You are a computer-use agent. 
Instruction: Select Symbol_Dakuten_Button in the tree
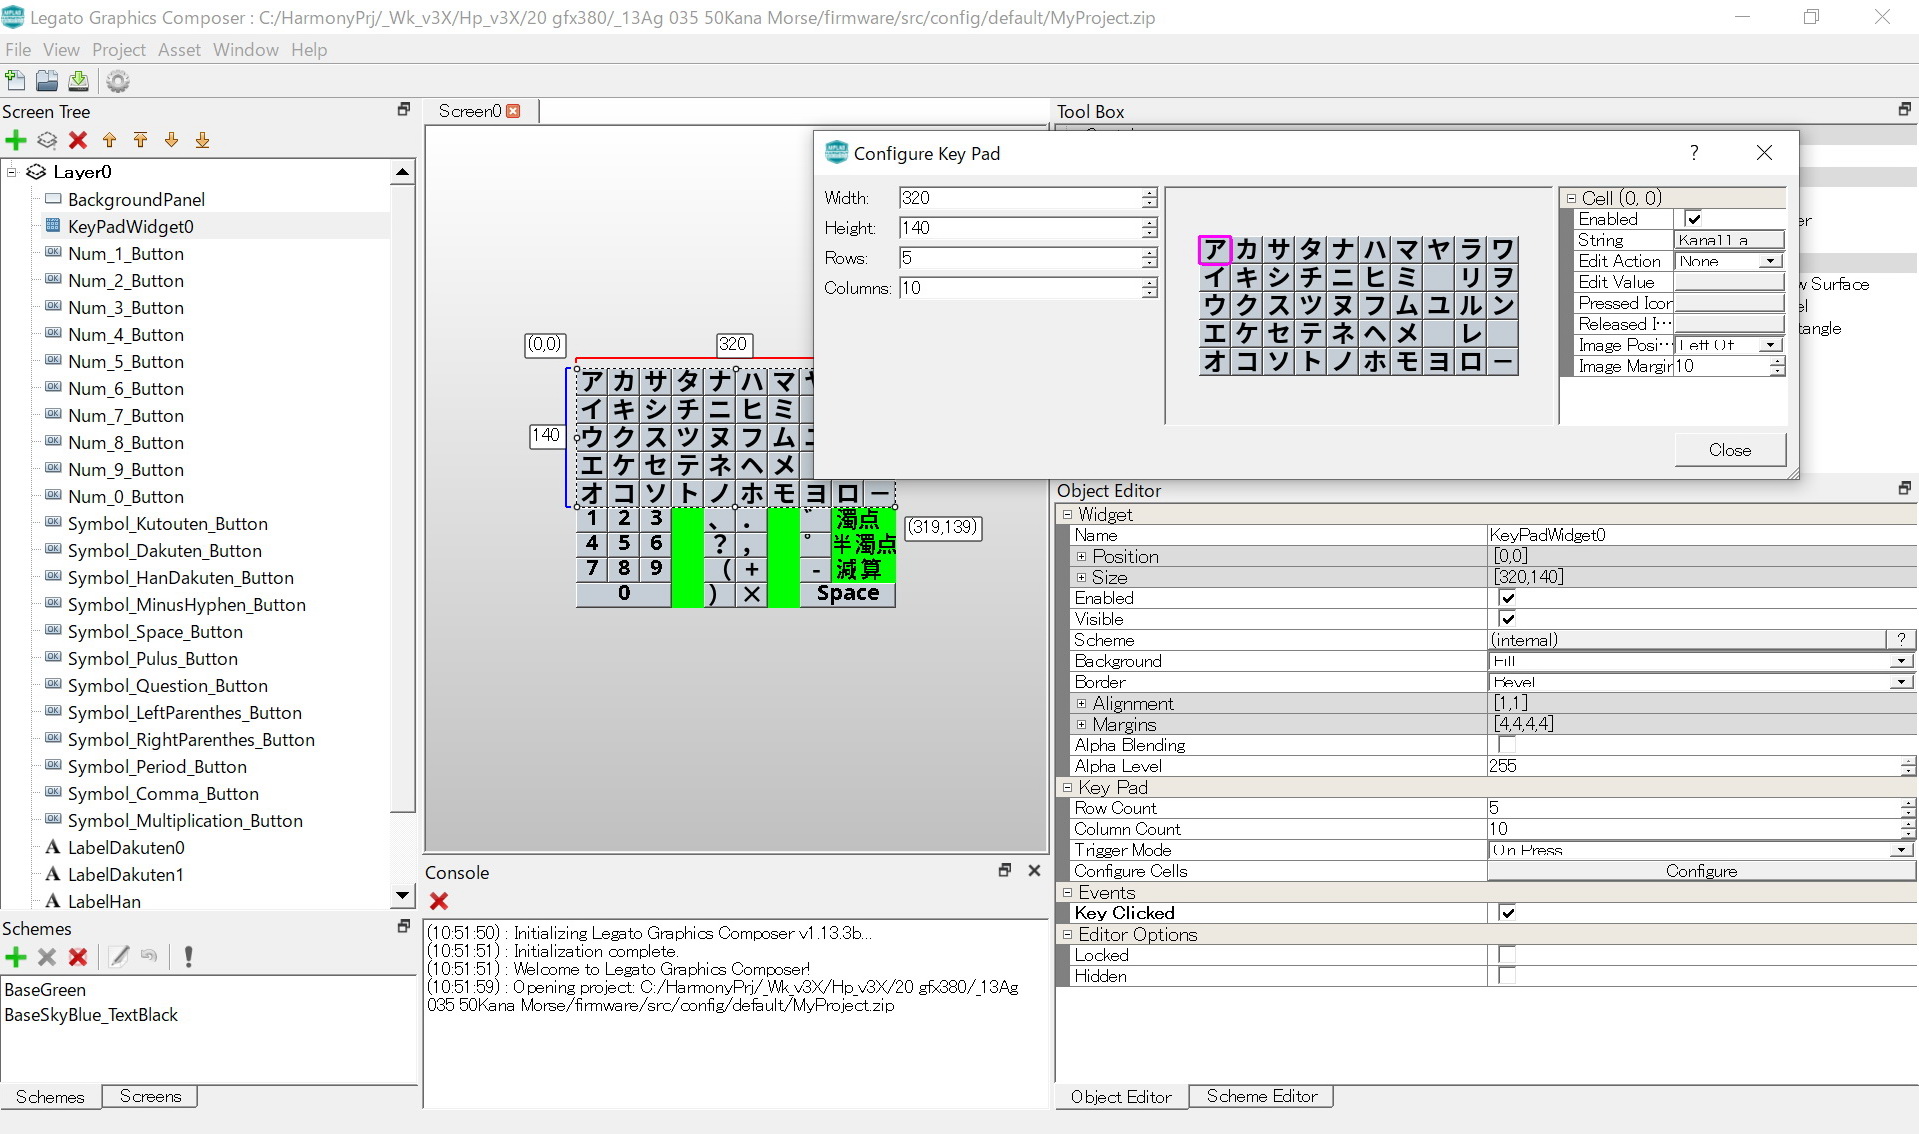pos(165,551)
